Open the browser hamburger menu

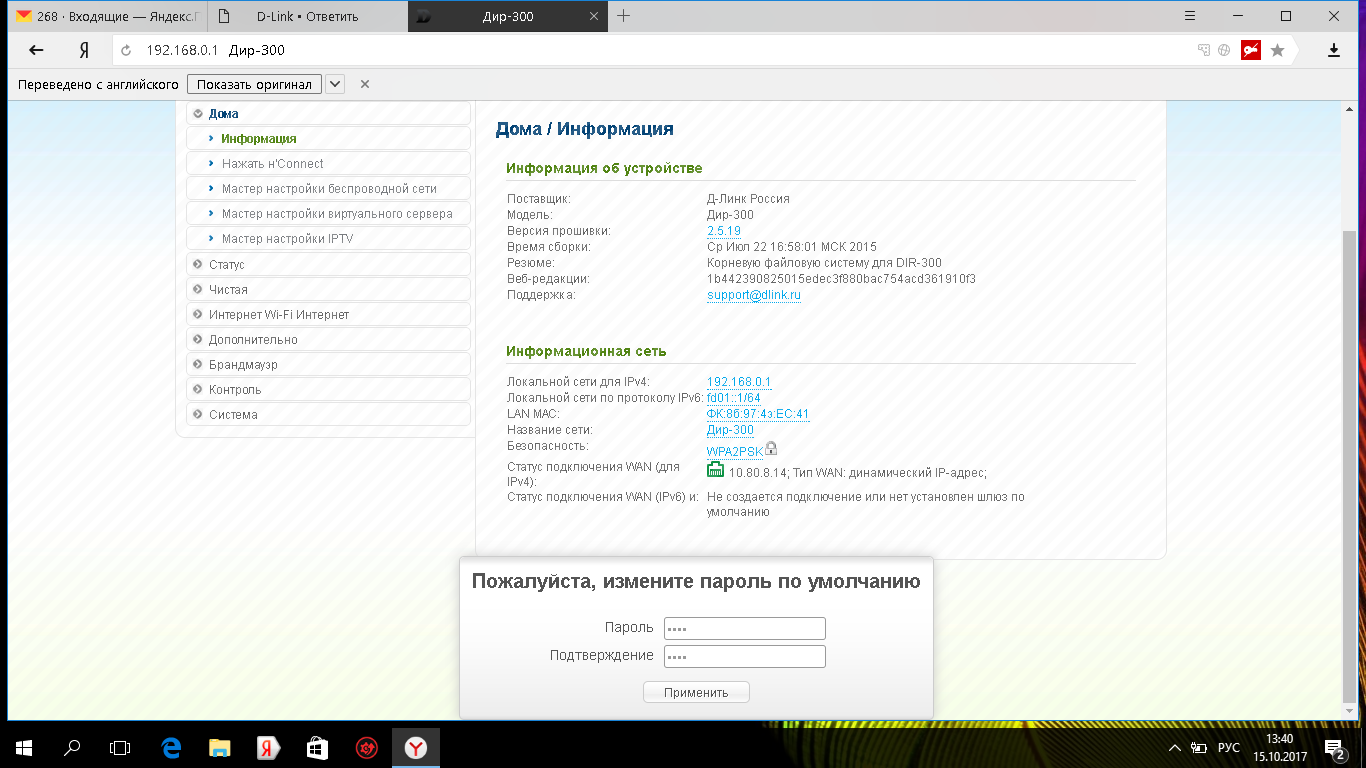[1189, 16]
